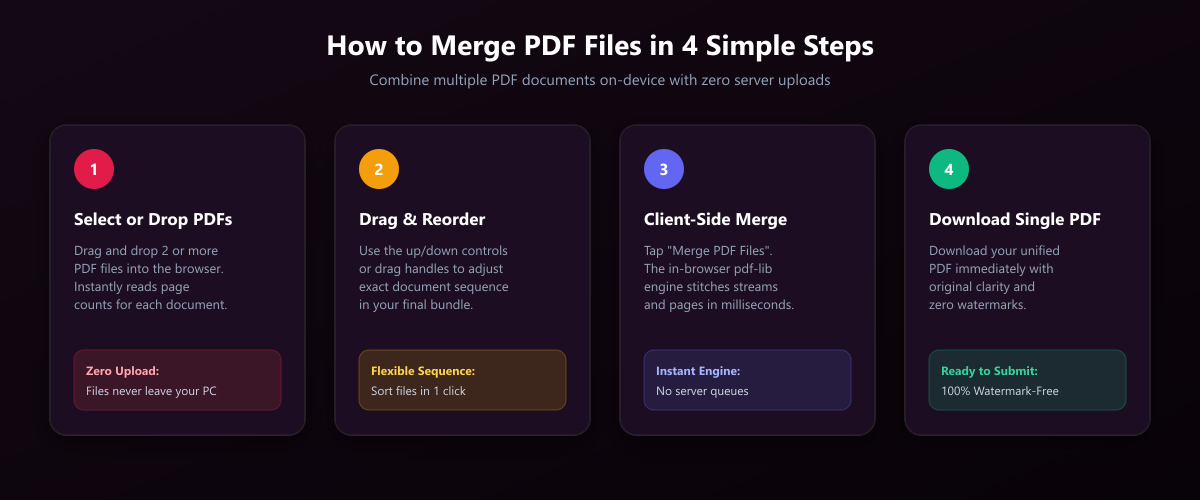
Task: Click the step 3 description mentioning pdf-lib engine
Action: pyautogui.click(x=719, y=277)
